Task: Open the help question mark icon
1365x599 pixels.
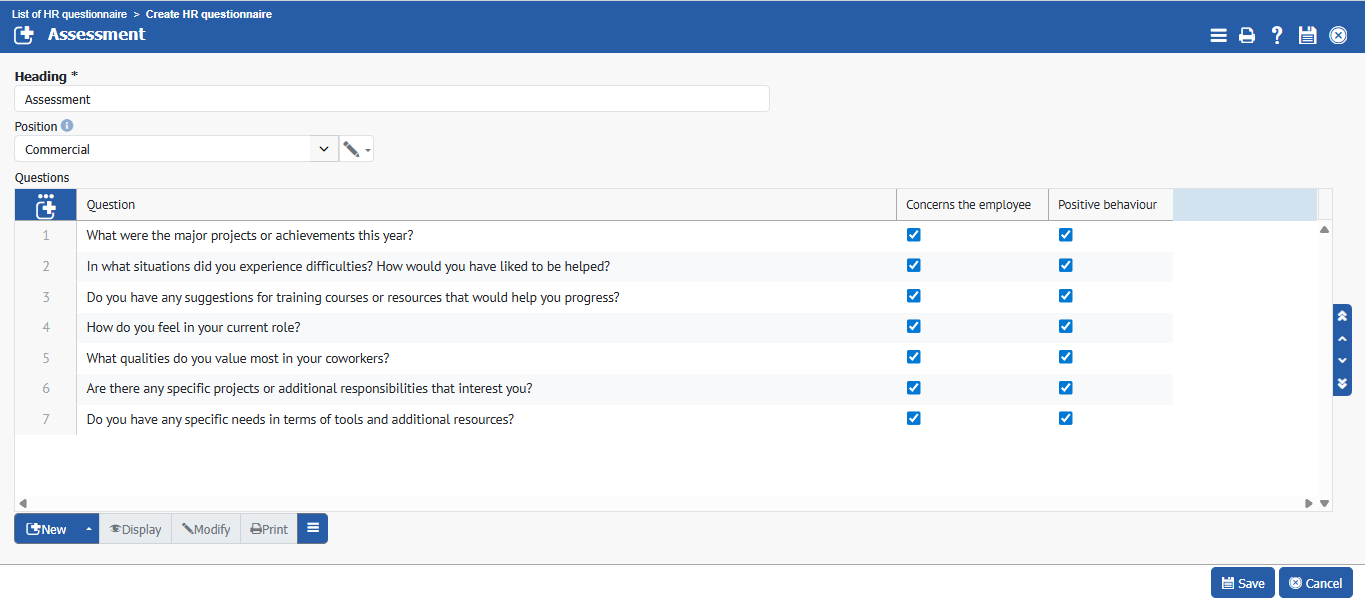Action: [x=1277, y=36]
